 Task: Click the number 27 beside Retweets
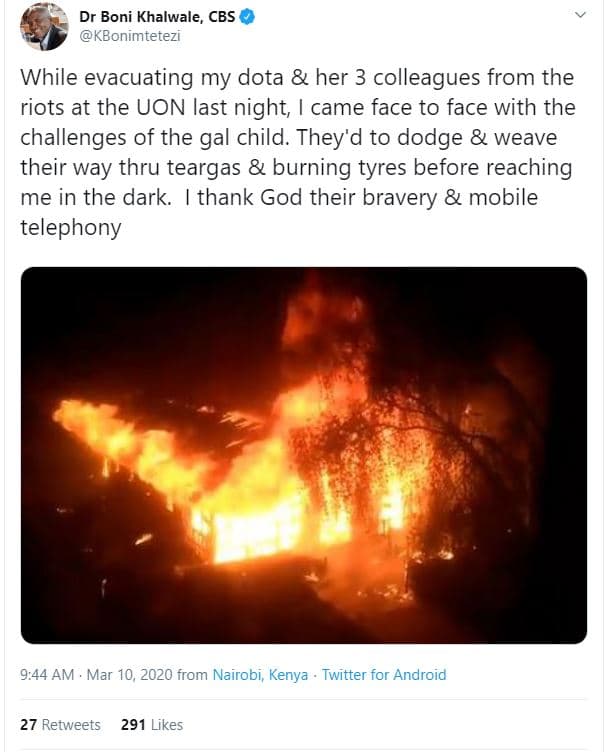29,724
